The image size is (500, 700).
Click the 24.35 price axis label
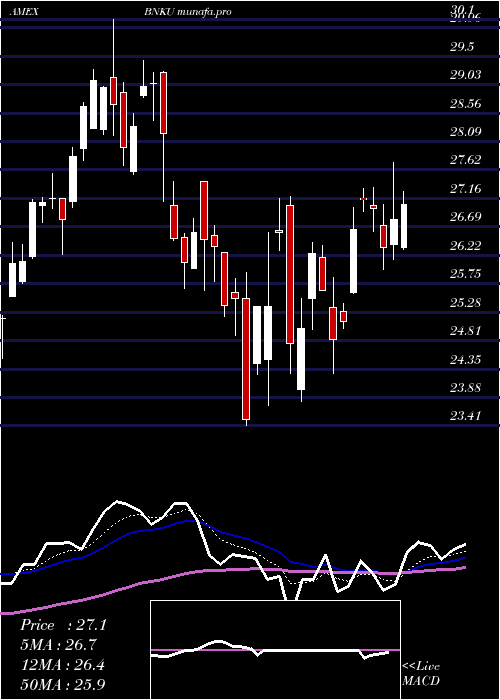pos(465,359)
